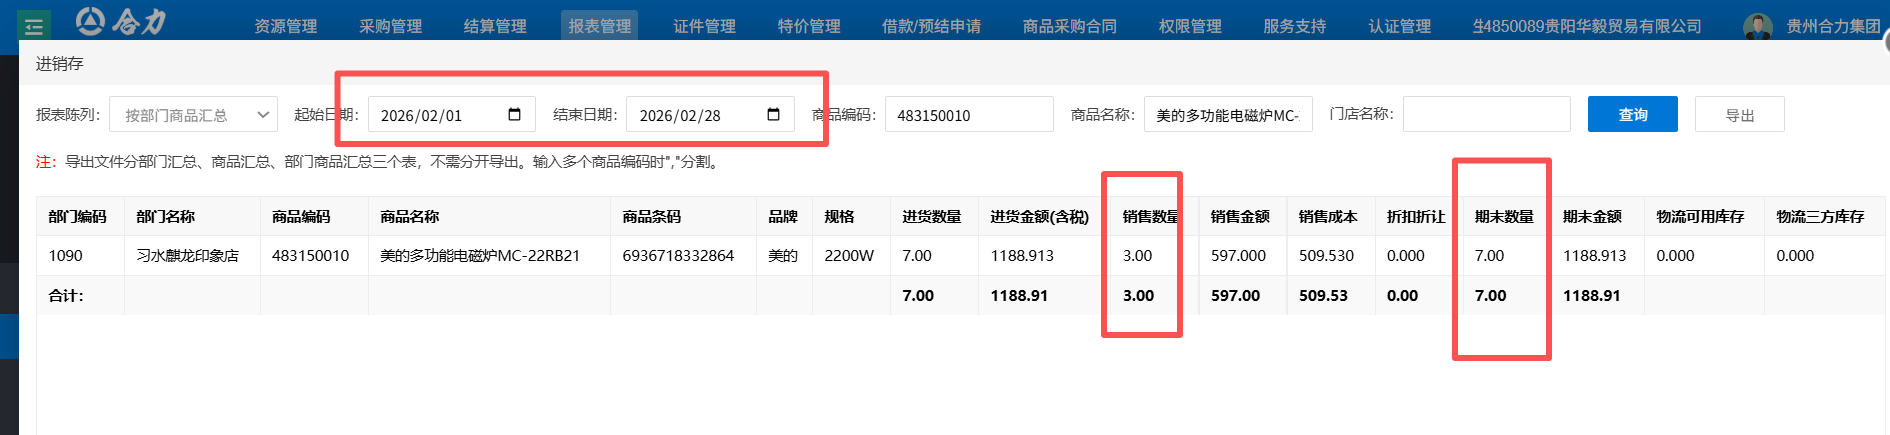Open the end date calendar picker icon

[773, 115]
